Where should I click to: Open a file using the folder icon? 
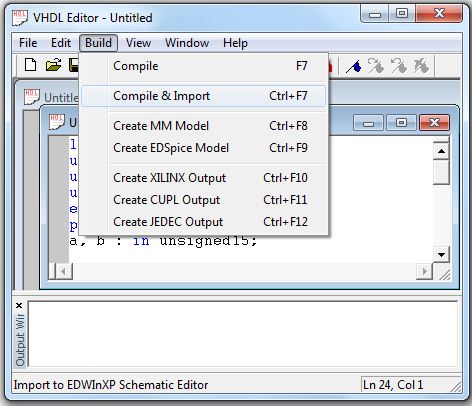pos(53,65)
